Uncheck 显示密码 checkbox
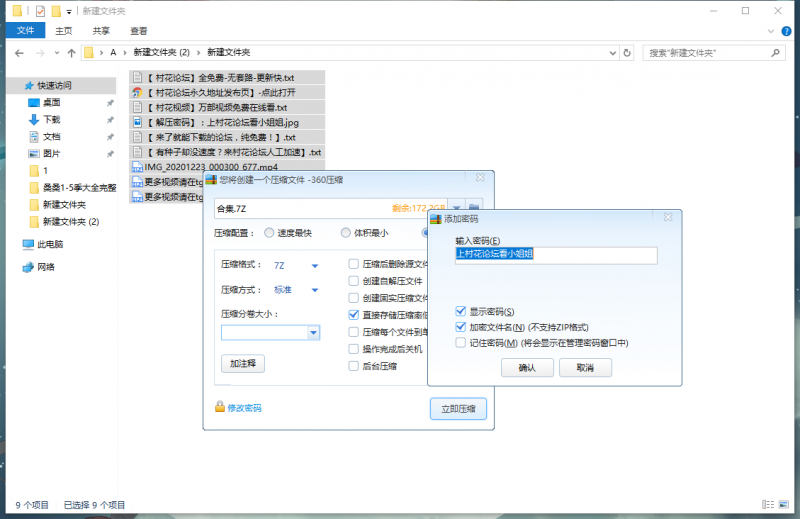 [460, 311]
